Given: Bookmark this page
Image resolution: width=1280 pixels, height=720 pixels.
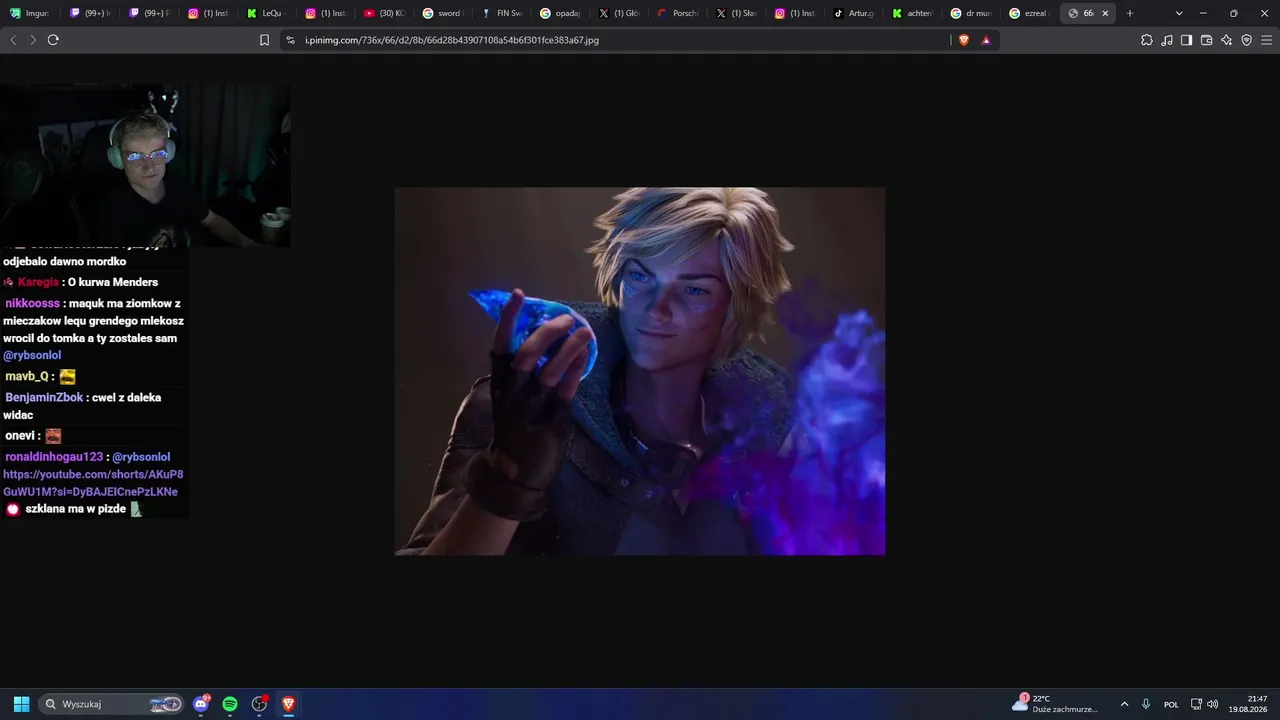Looking at the screenshot, I should pos(264,40).
